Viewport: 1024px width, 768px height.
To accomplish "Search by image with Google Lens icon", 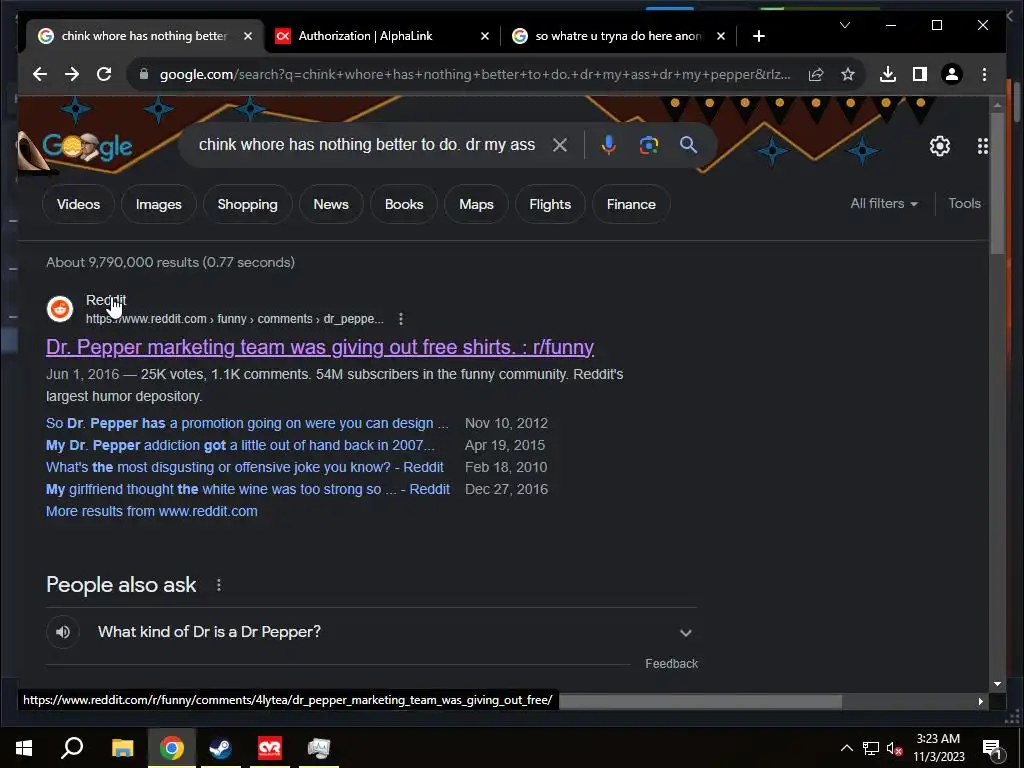I will coord(648,145).
